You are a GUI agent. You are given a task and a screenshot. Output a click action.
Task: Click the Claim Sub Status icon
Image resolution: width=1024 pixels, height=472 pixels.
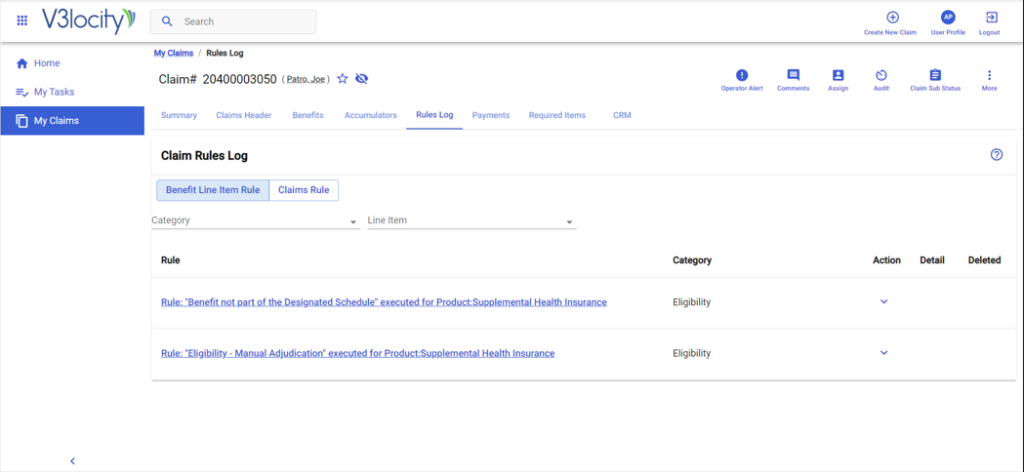[935, 76]
